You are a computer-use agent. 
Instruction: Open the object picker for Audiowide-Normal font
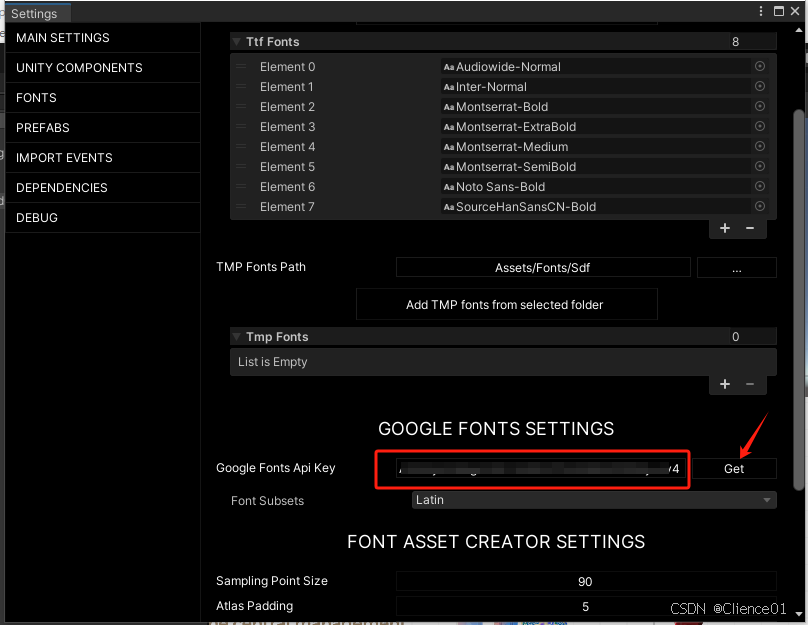(759, 66)
